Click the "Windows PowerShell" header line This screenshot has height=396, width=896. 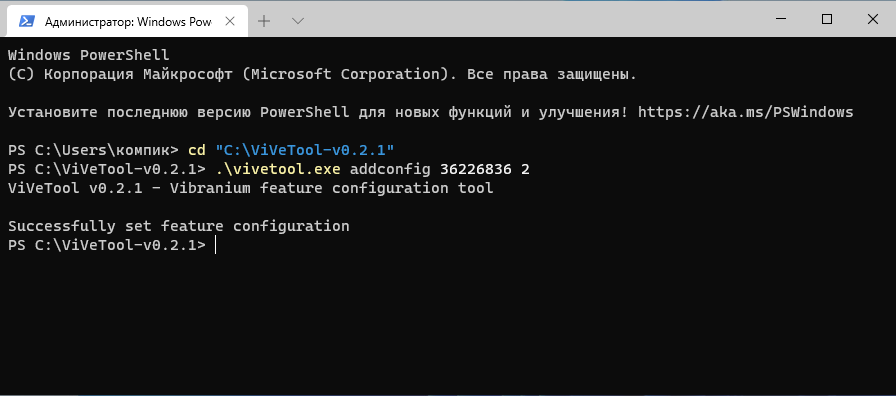point(89,55)
